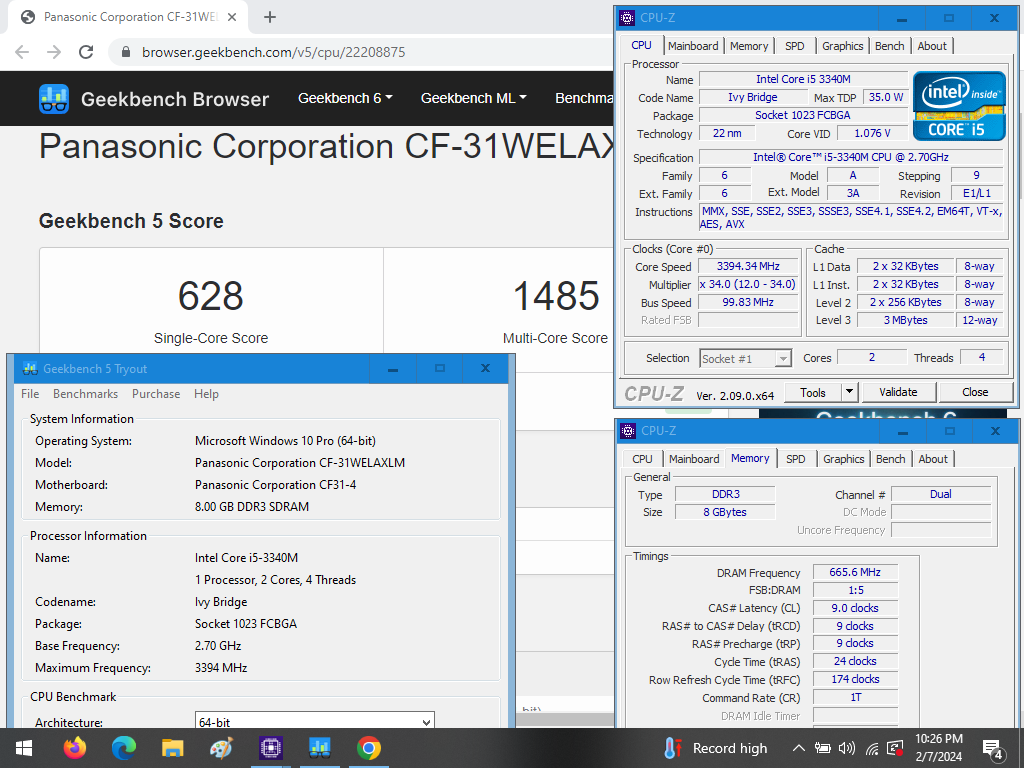Image resolution: width=1024 pixels, height=768 pixels.
Task: Expand the Geekbench ML dropdown menu
Action: [x=473, y=98]
